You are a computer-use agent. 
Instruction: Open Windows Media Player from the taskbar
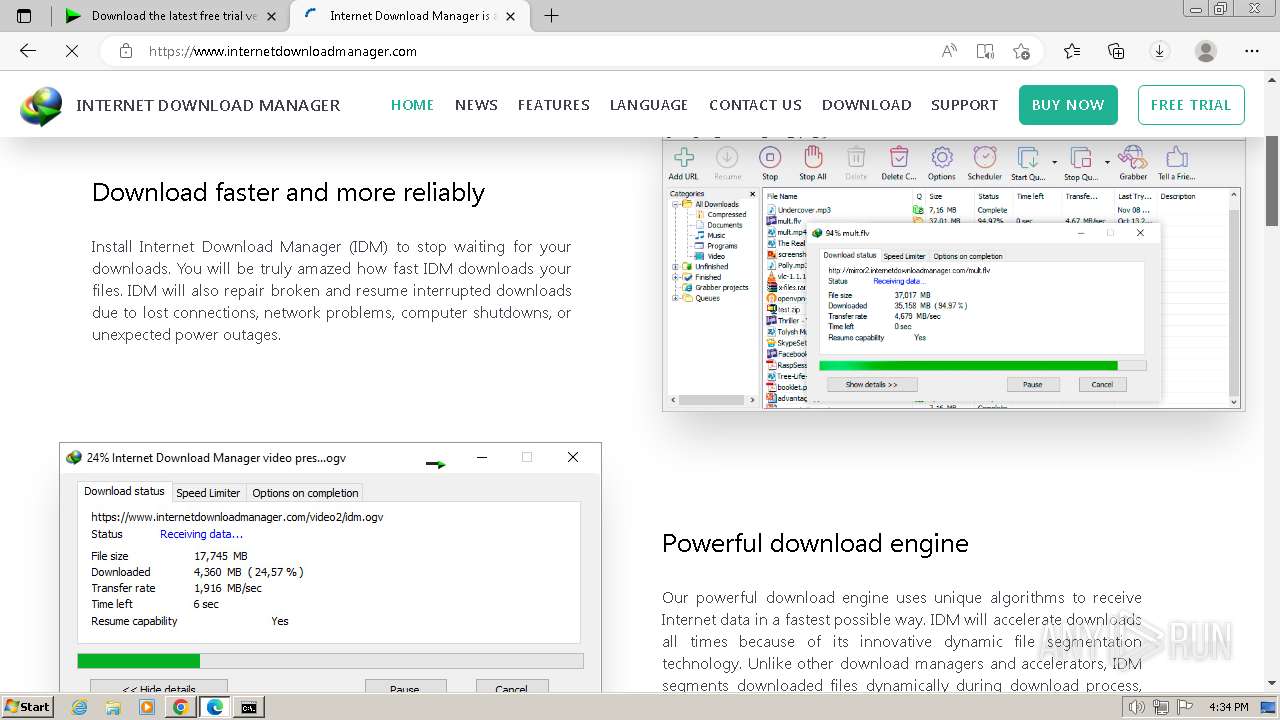[147, 707]
